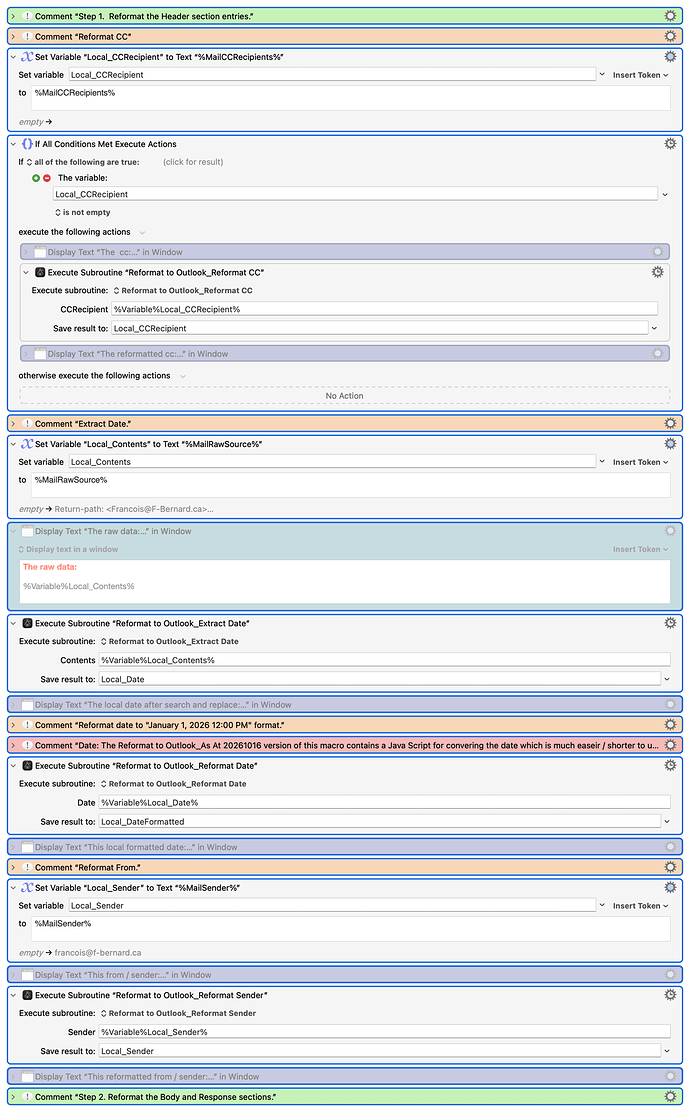Open gear menu for the Step 2 comment

click(670, 1097)
